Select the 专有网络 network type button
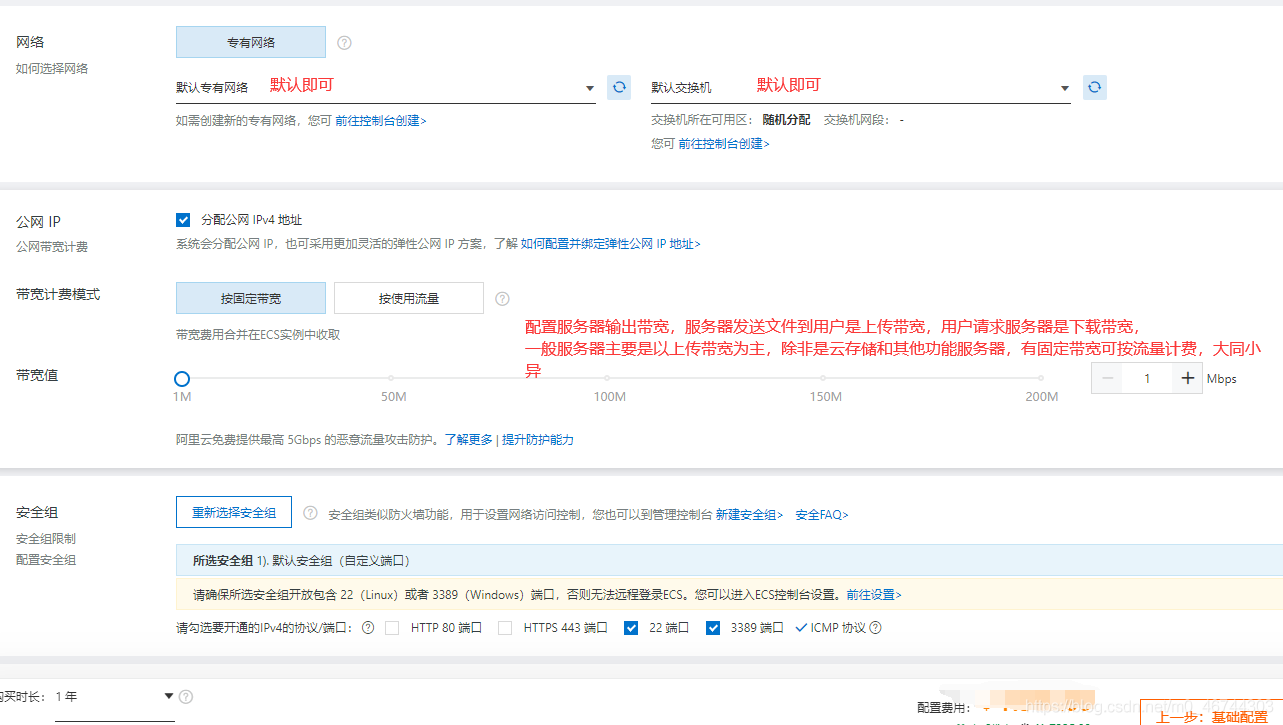Viewport: 1283px width, 725px height. click(251, 42)
